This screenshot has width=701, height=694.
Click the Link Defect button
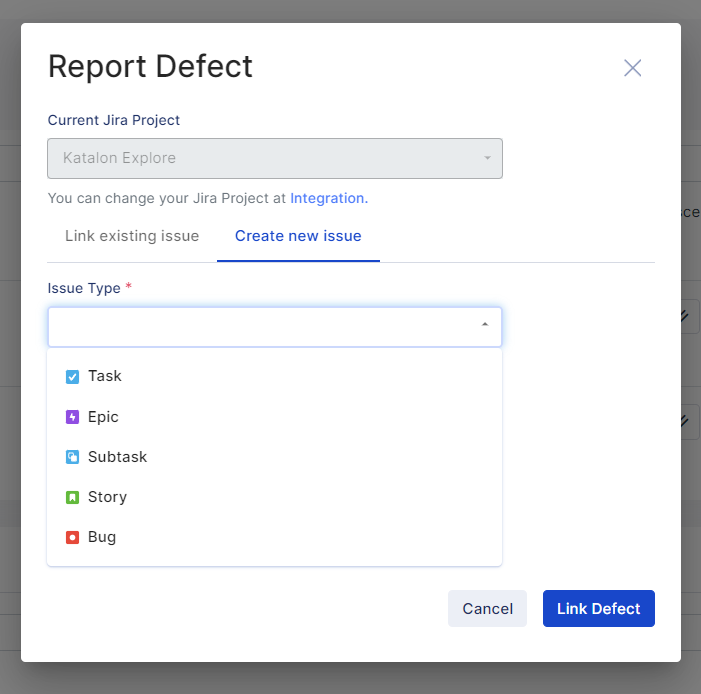tap(598, 609)
